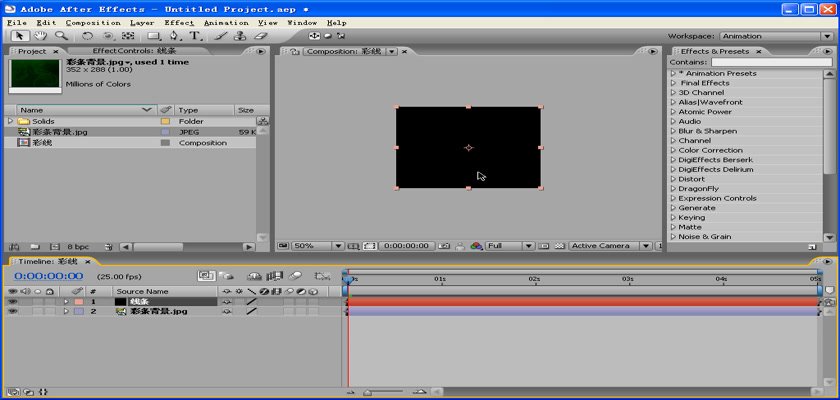Select the Rotation tool

click(87, 36)
